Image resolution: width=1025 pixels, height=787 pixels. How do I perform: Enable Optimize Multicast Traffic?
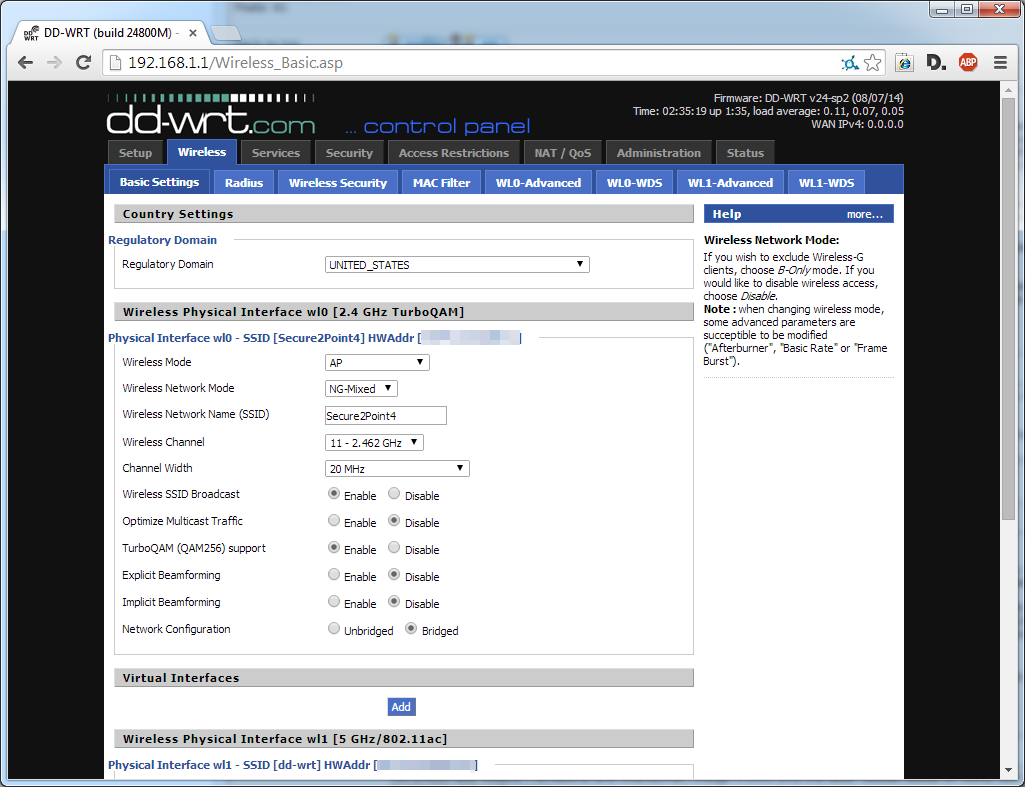click(333, 521)
